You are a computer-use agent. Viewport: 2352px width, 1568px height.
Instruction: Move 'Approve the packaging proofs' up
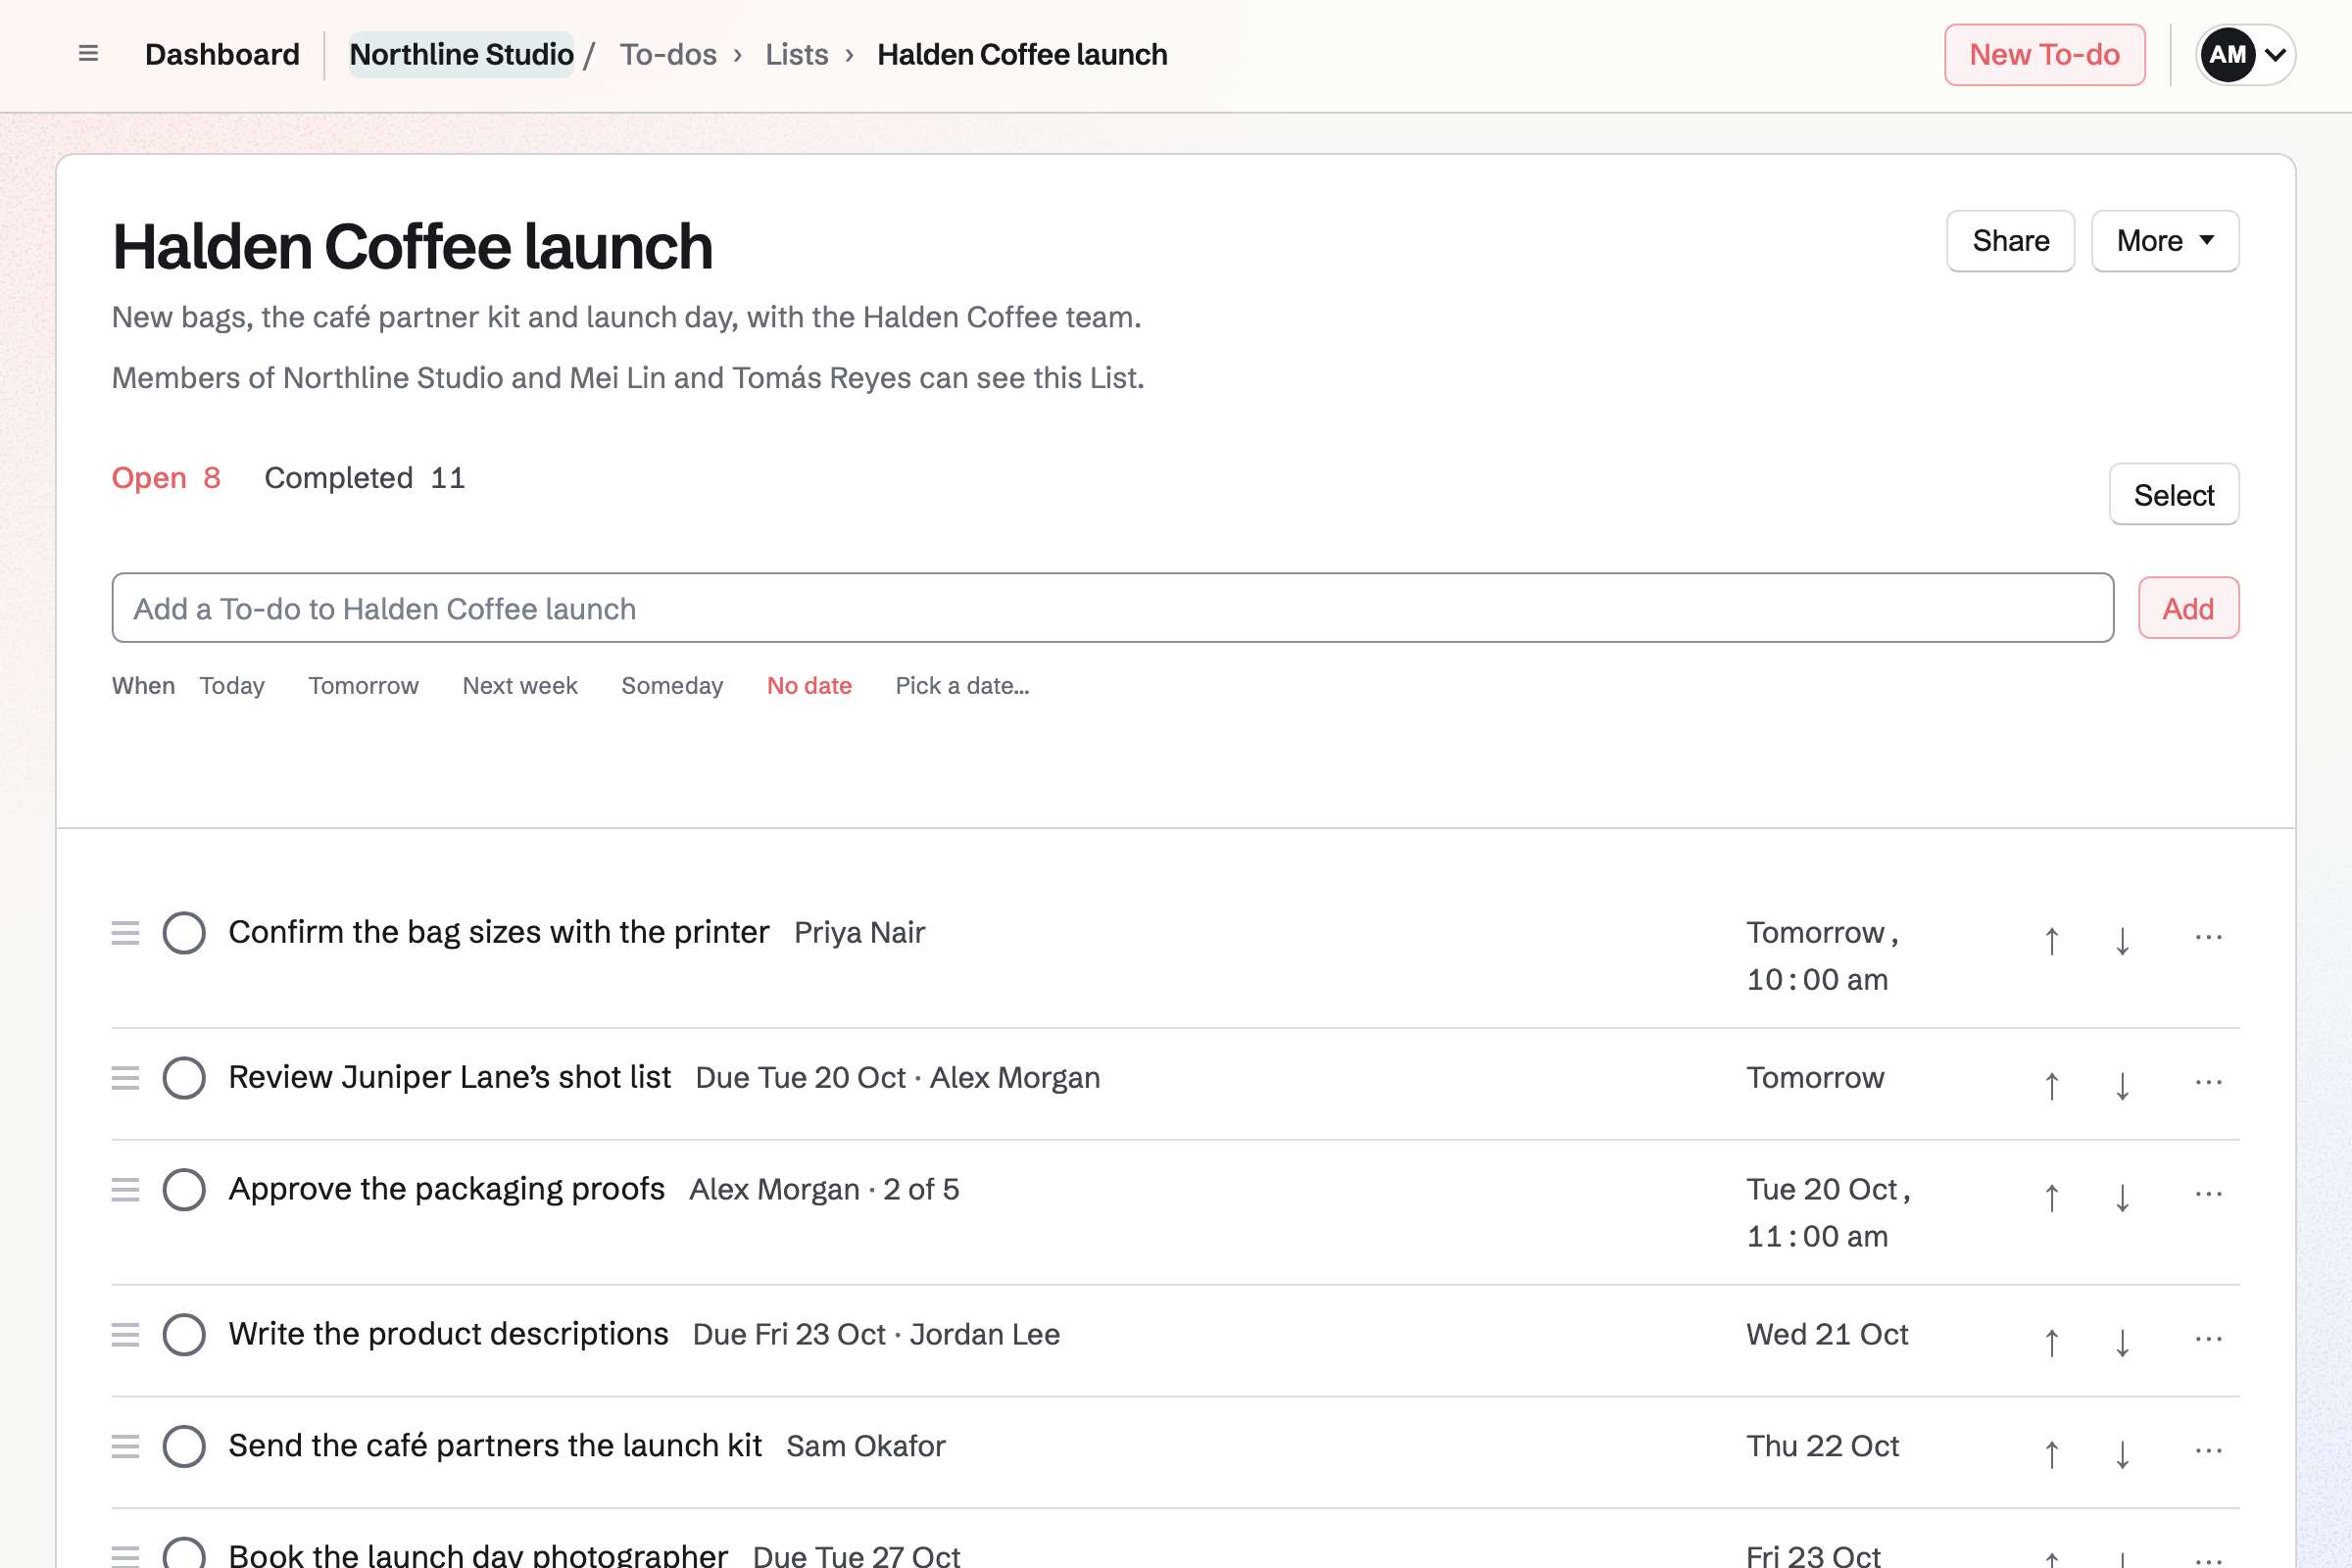click(x=2051, y=1197)
